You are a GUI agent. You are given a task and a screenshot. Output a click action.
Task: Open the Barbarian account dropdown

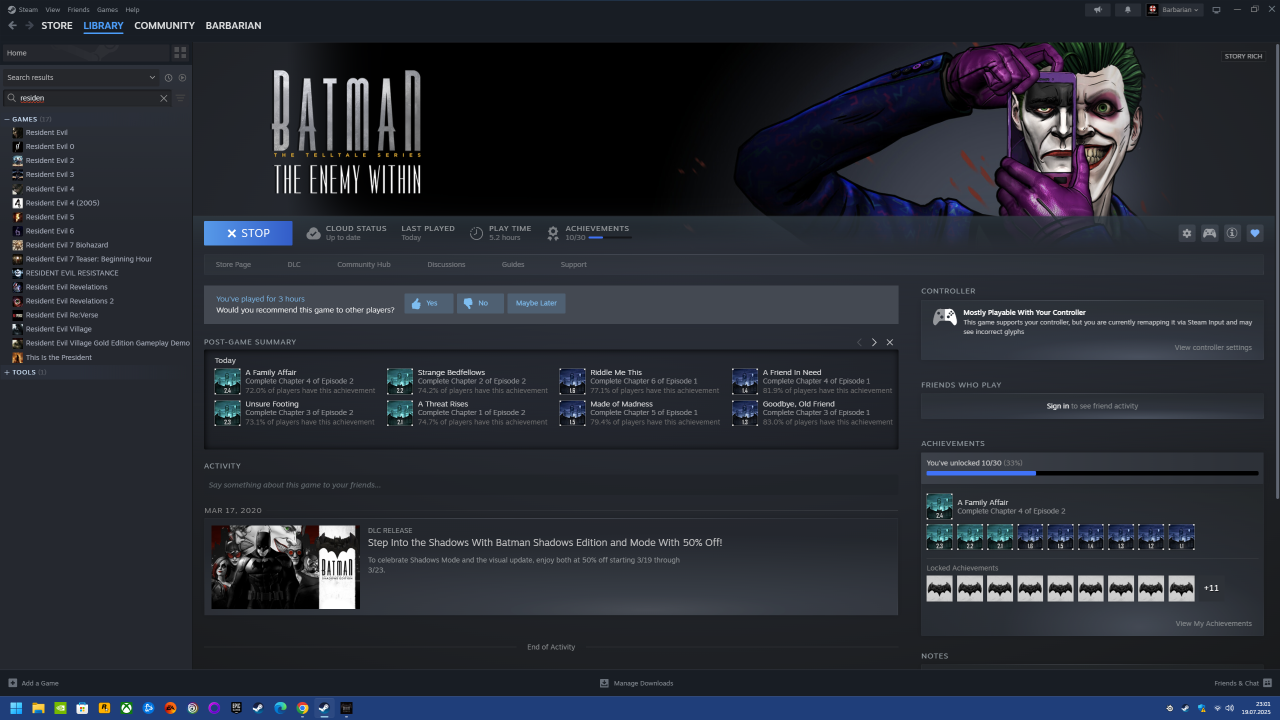click(x=1173, y=10)
